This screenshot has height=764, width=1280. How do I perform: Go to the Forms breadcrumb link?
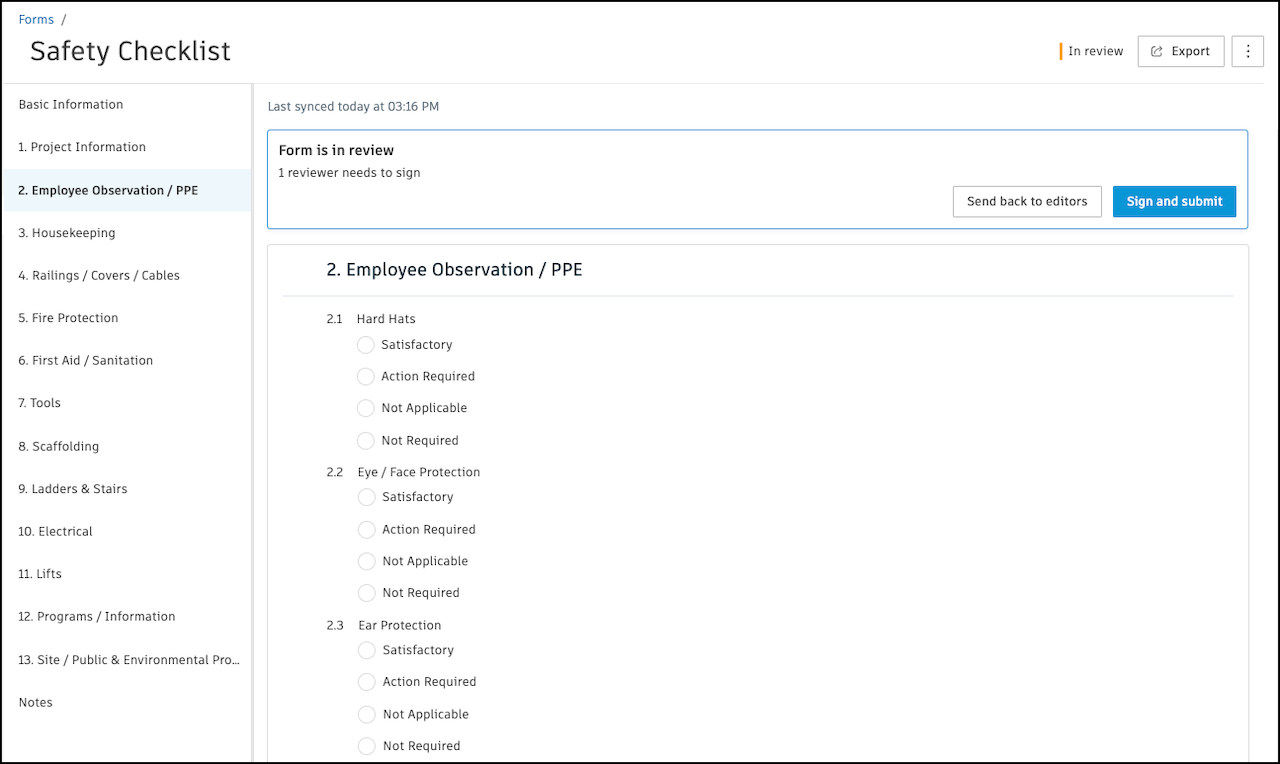[x=36, y=19]
